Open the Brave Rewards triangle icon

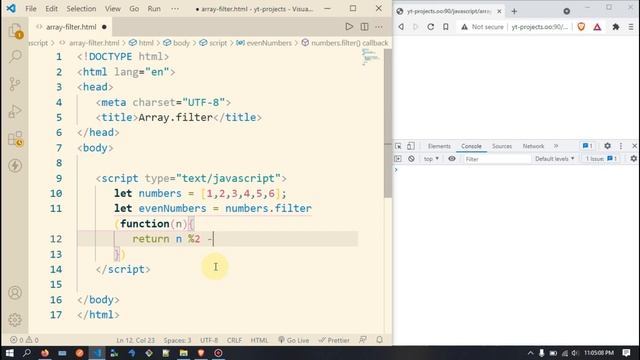(x=597, y=27)
